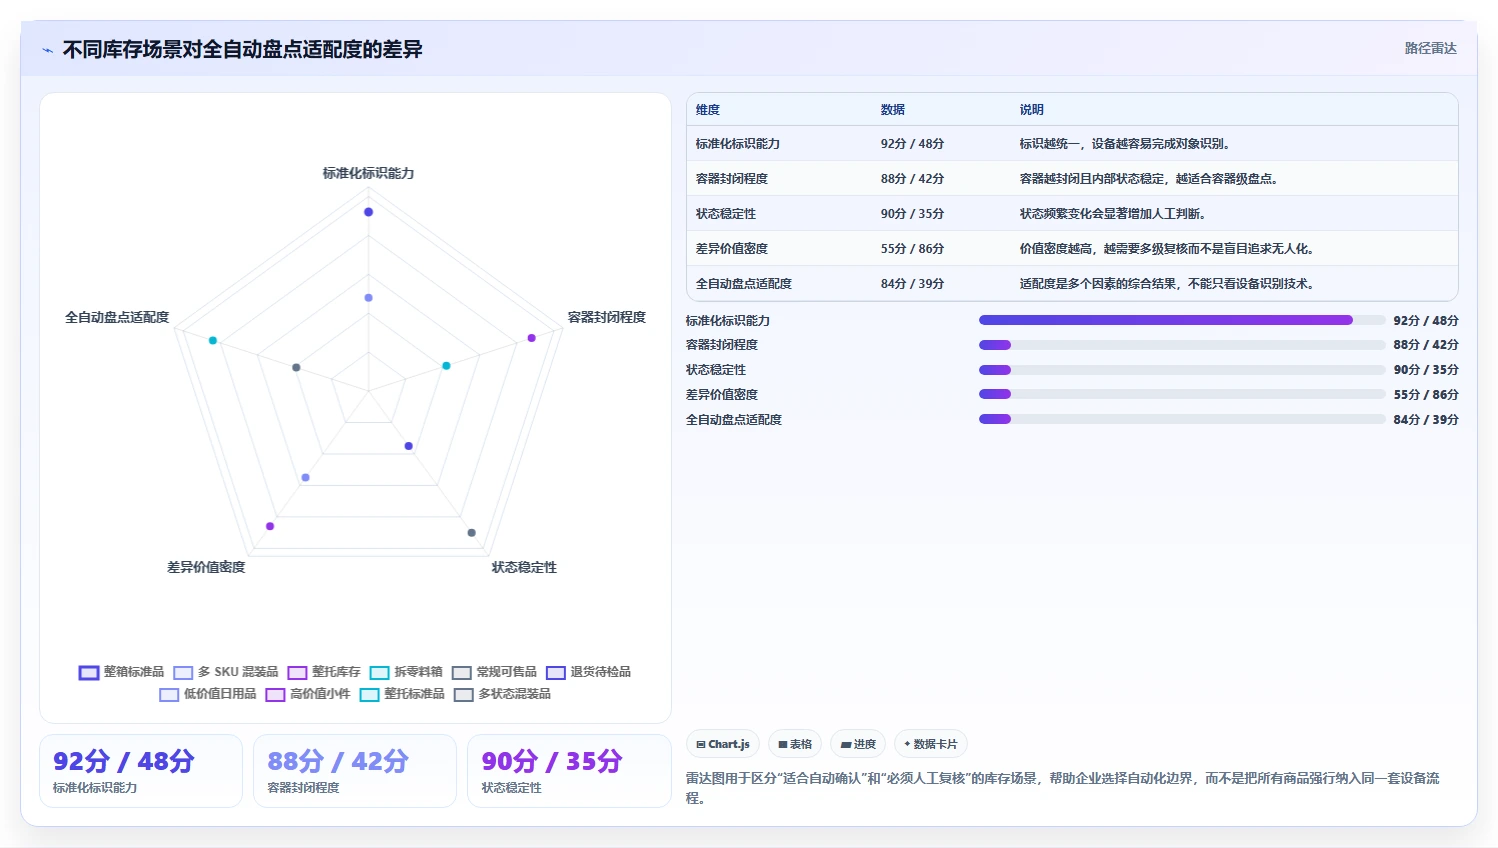The image size is (1498, 848).
Task: Select the teal radar point on the 全自动盘点适配度 axis
Action: pyautogui.click(x=212, y=341)
